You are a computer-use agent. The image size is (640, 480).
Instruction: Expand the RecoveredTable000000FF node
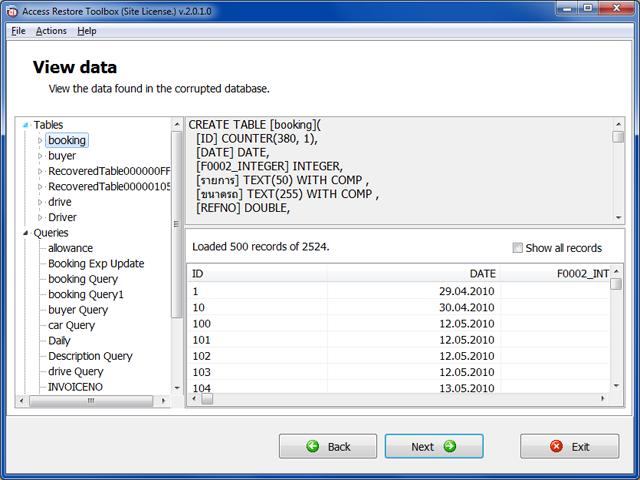click(x=40, y=171)
